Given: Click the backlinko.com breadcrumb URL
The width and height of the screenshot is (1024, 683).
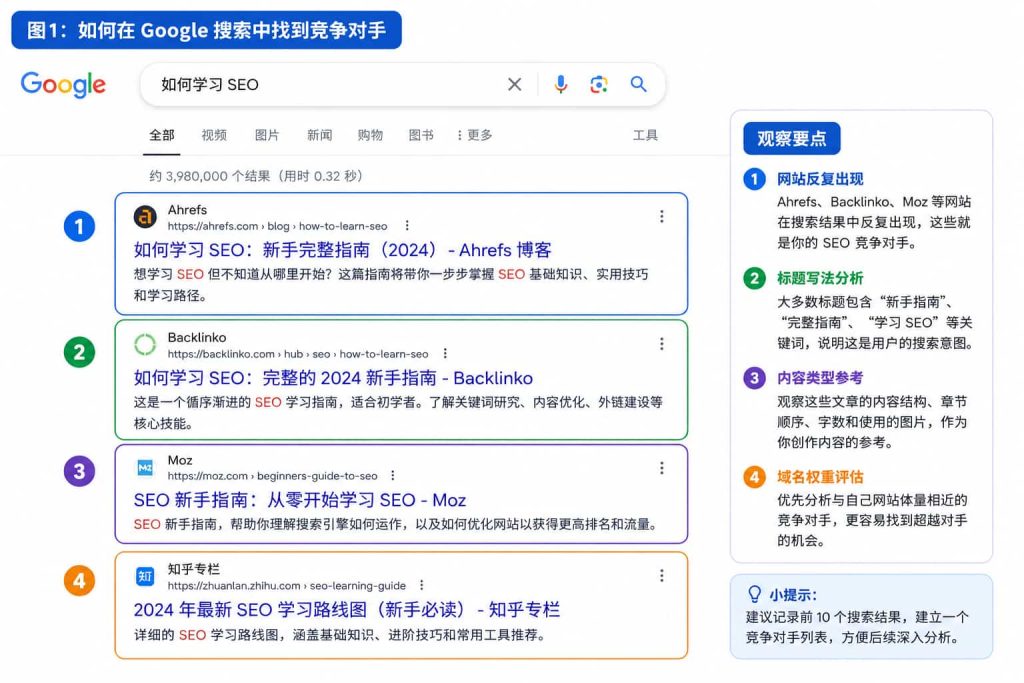Looking at the screenshot, I should [x=298, y=354].
